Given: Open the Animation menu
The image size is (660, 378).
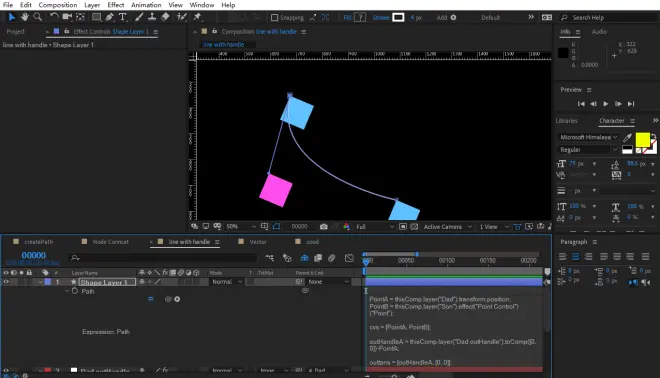Looking at the screenshot, I should 146,5.
